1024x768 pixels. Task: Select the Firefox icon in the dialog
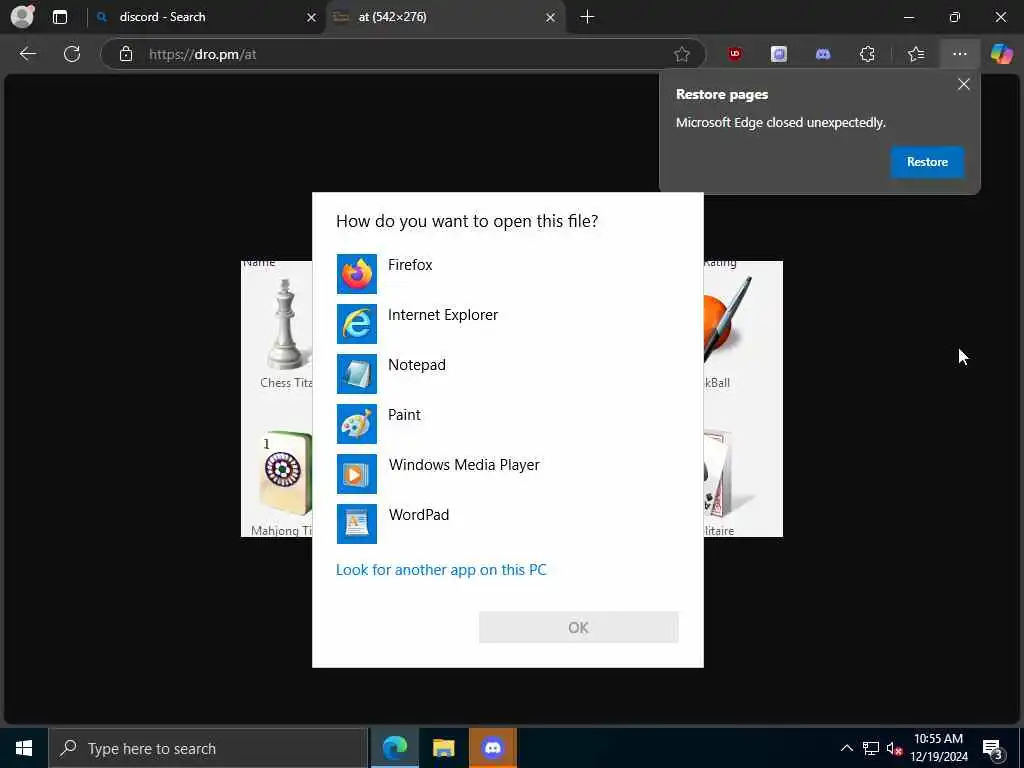(357, 274)
